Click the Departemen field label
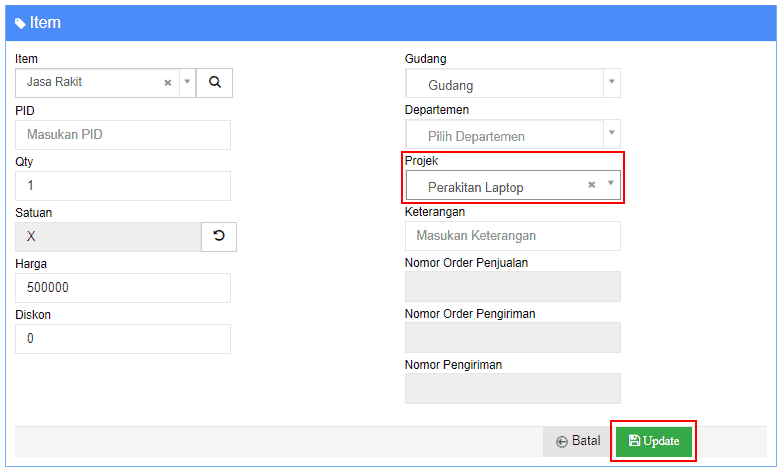 [x=436, y=110]
